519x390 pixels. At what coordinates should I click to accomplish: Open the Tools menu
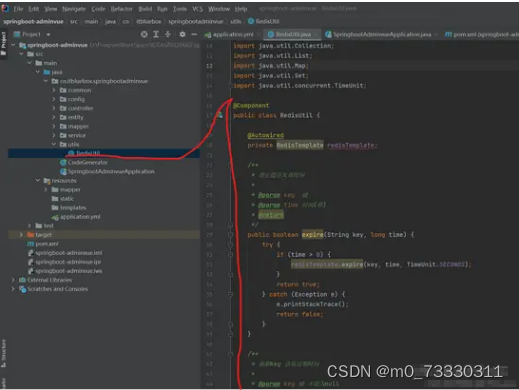[x=180, y=9]
